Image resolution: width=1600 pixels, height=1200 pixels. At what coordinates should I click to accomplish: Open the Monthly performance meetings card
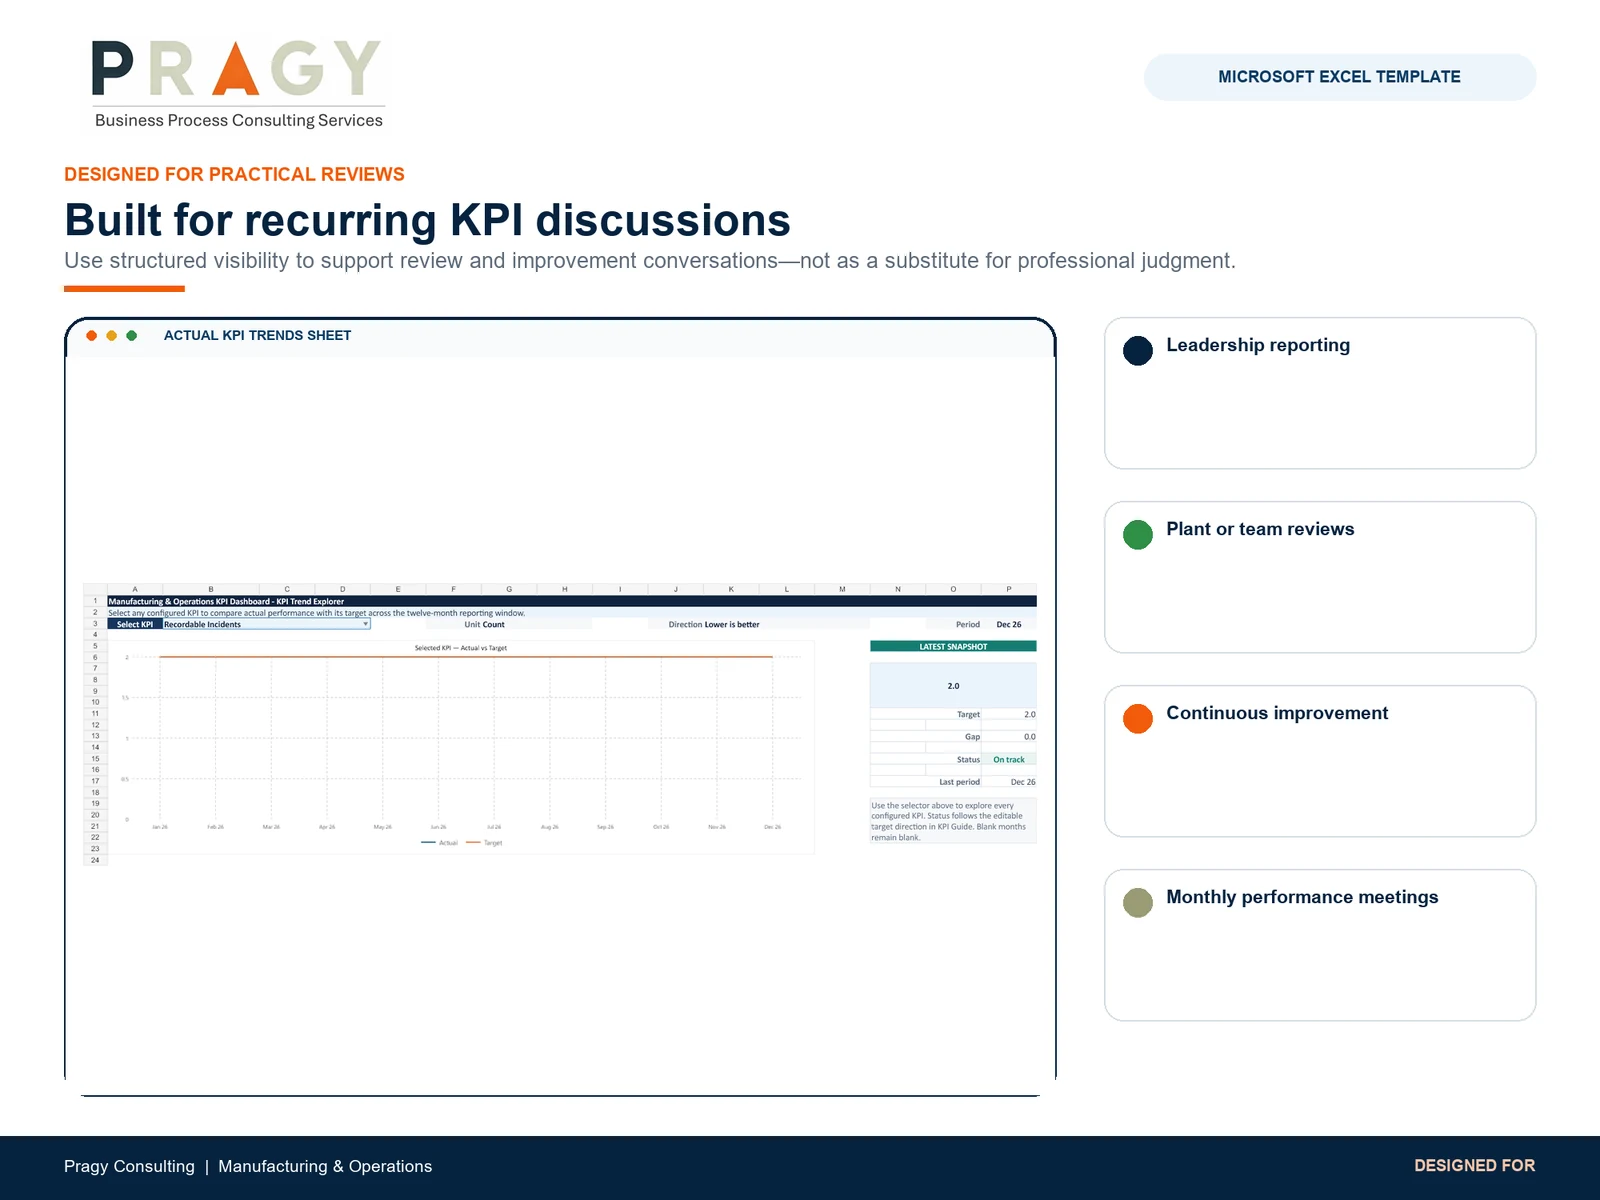1320,945
